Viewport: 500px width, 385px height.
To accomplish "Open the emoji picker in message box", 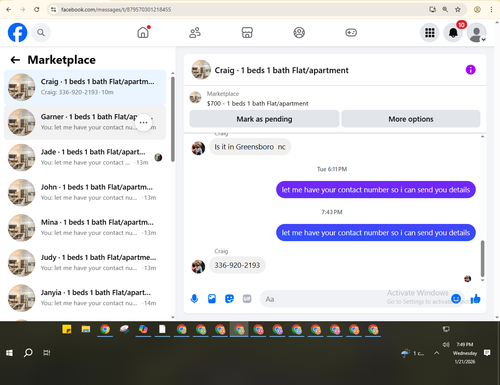I will click(456, 299).
